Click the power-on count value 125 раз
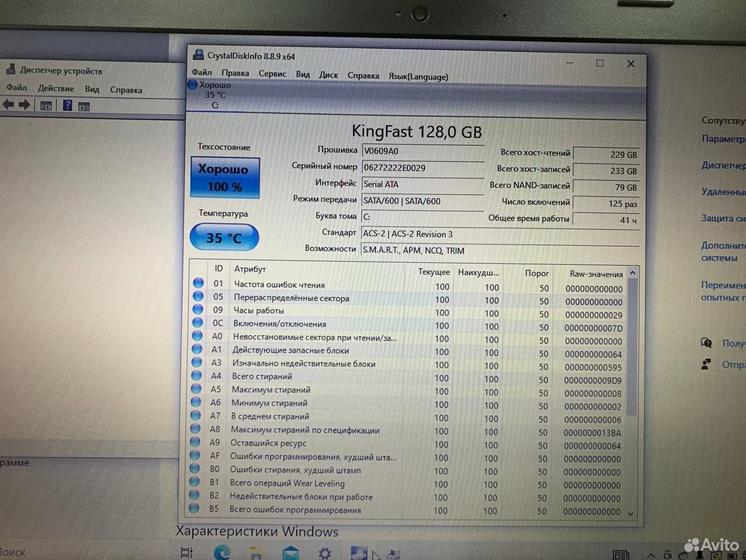The image size is (746, 560). pyautogui.click(x=607, y=204)
